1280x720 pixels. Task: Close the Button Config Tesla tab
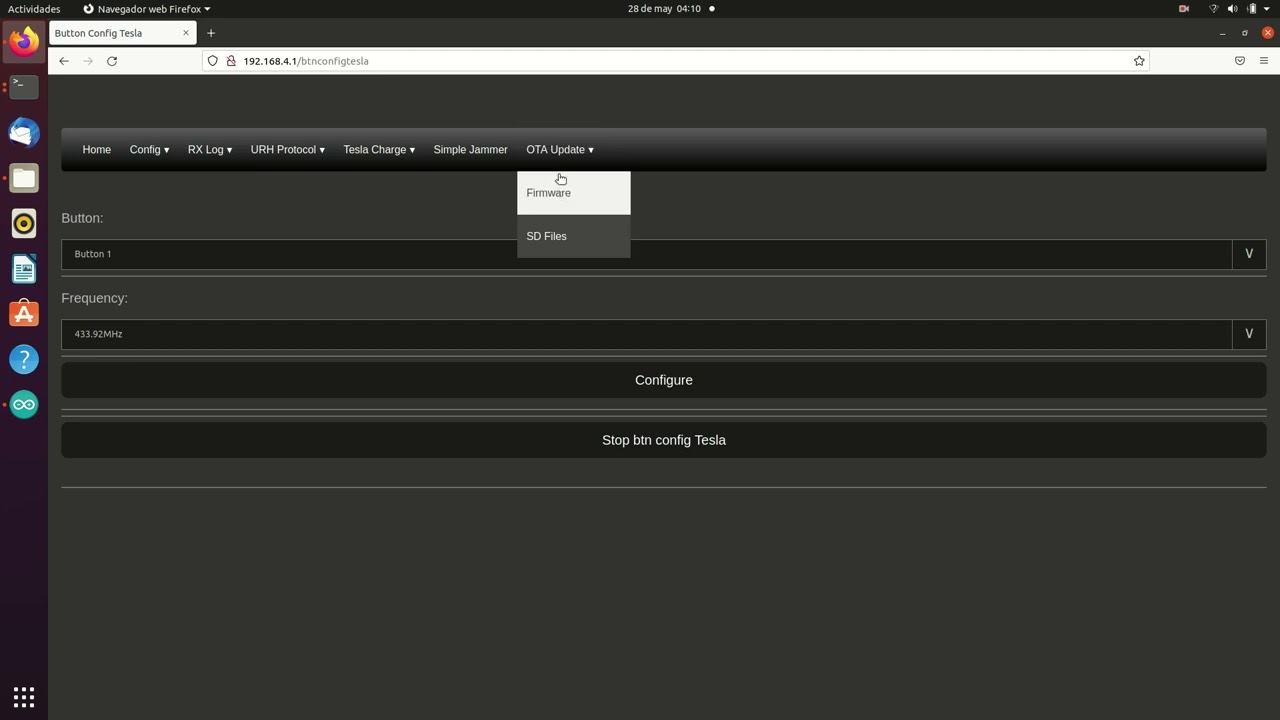185,33
